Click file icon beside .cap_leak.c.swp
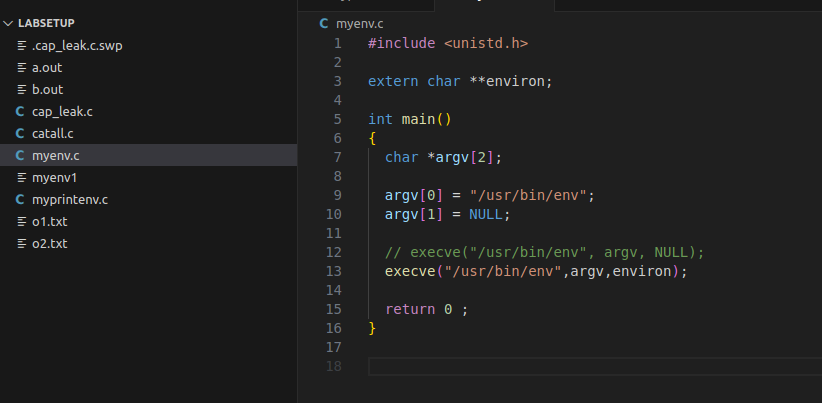This screenshot has width=822, height=403. pos(21,46)
